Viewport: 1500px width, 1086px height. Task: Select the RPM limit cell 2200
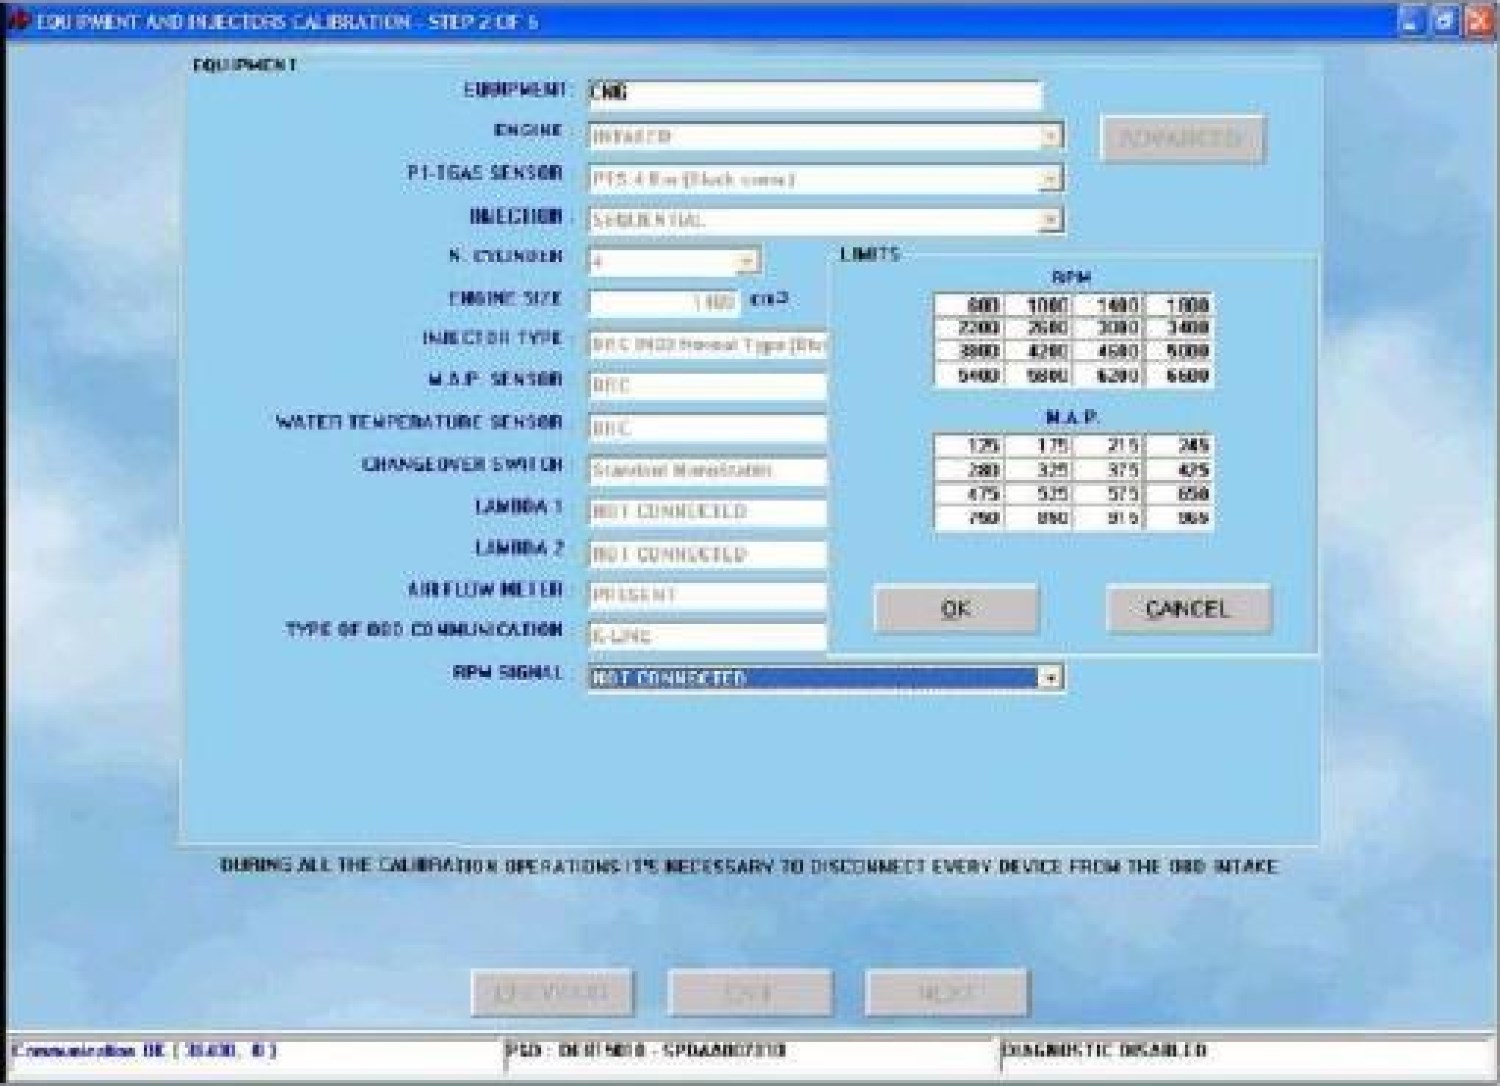click(969, 328)
